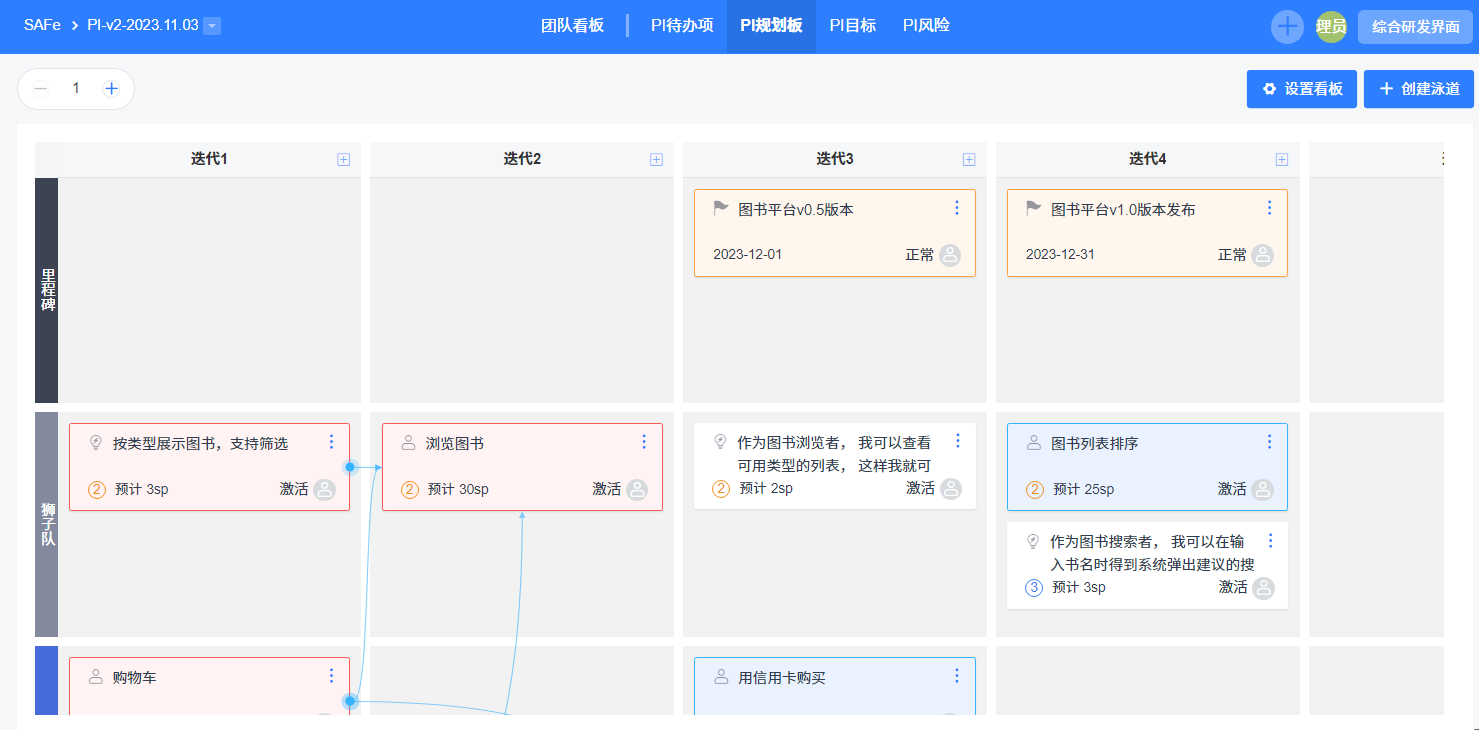The height and width of the screenshot is (730, 1479).
Task: Click the plus icon in 迭代3 column header
Action: pos(968,159)
